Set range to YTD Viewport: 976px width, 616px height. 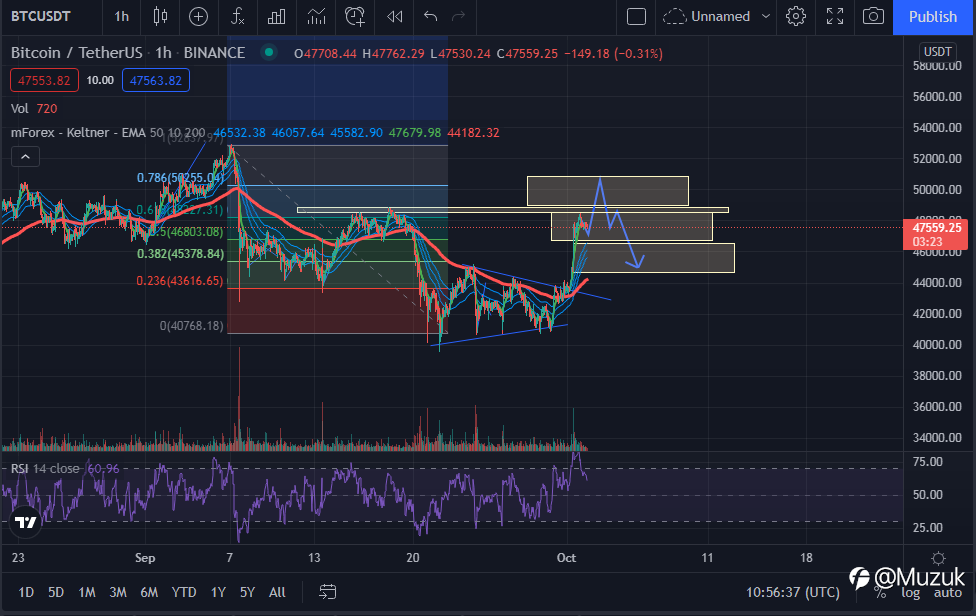[184, 592]
